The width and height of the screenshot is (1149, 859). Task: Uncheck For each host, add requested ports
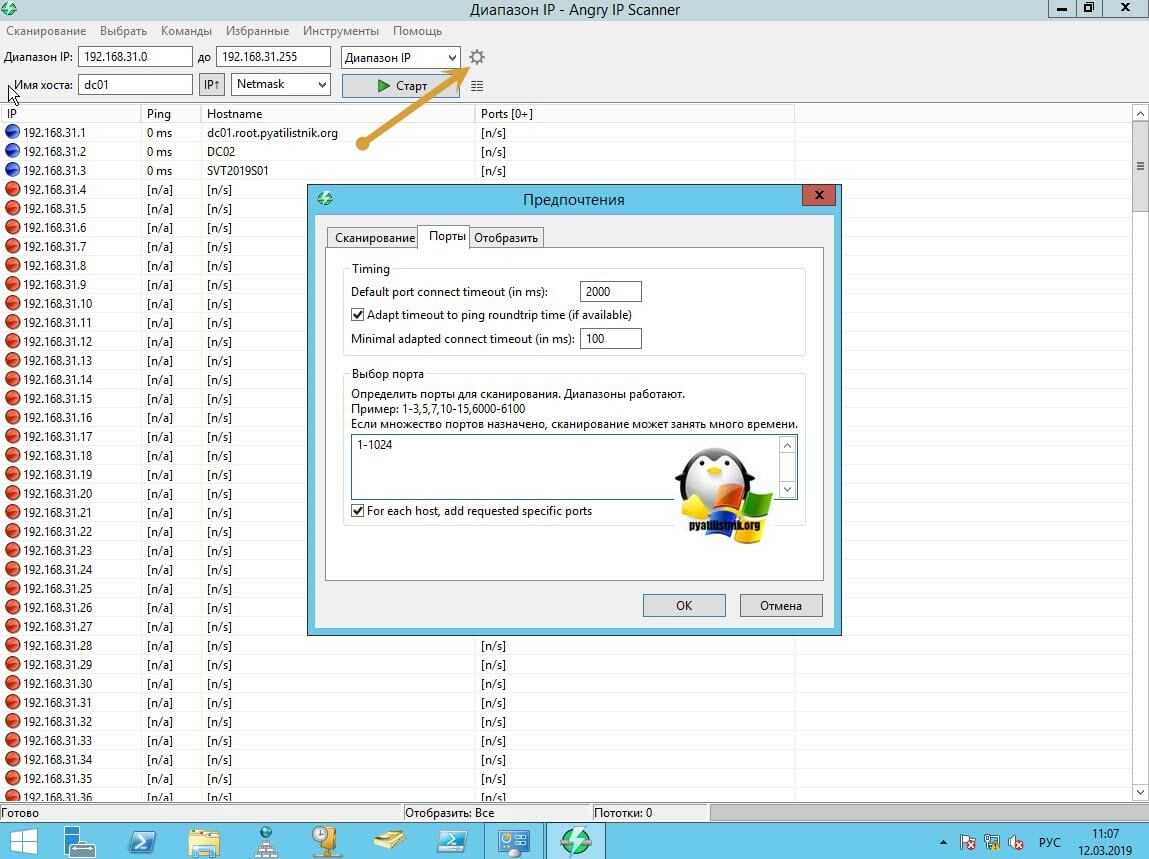358,511
